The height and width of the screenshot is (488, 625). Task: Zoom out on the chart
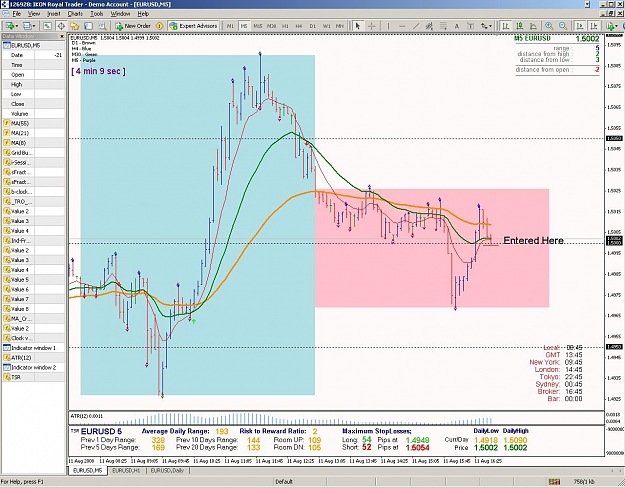[x=563, y=26]
